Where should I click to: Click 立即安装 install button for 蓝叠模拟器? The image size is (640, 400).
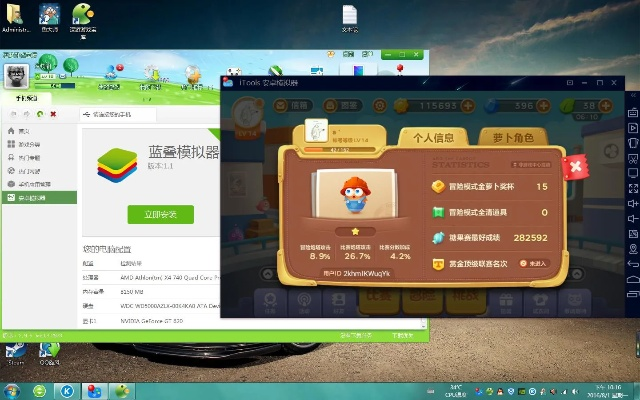(x=160, y=214)
